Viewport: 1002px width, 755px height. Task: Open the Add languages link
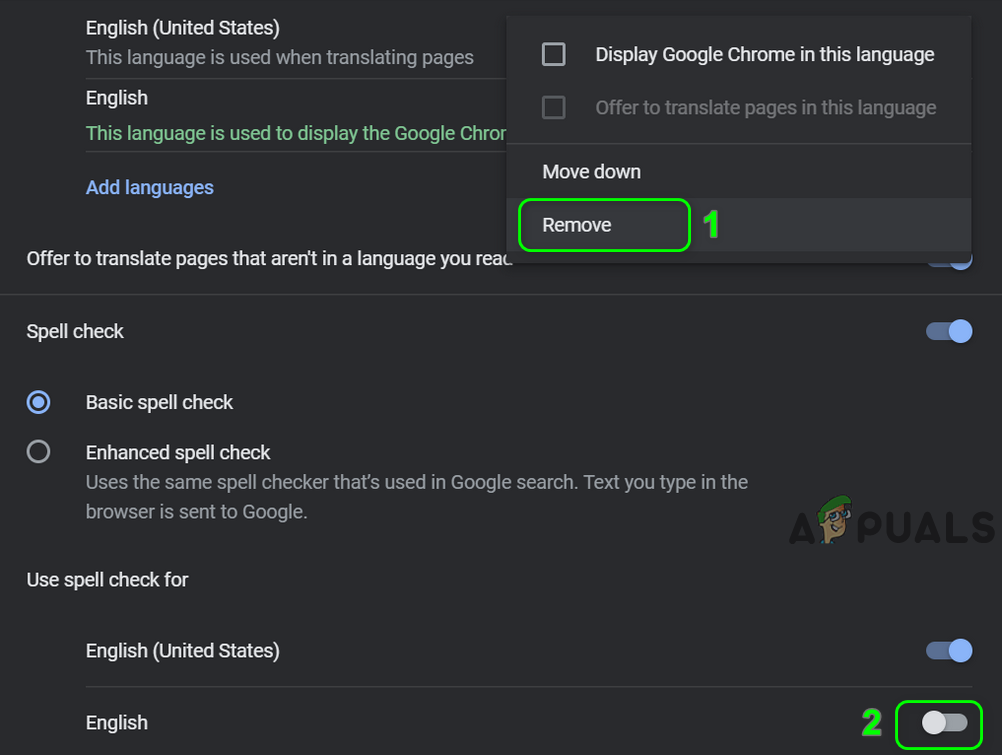(149, 187)
